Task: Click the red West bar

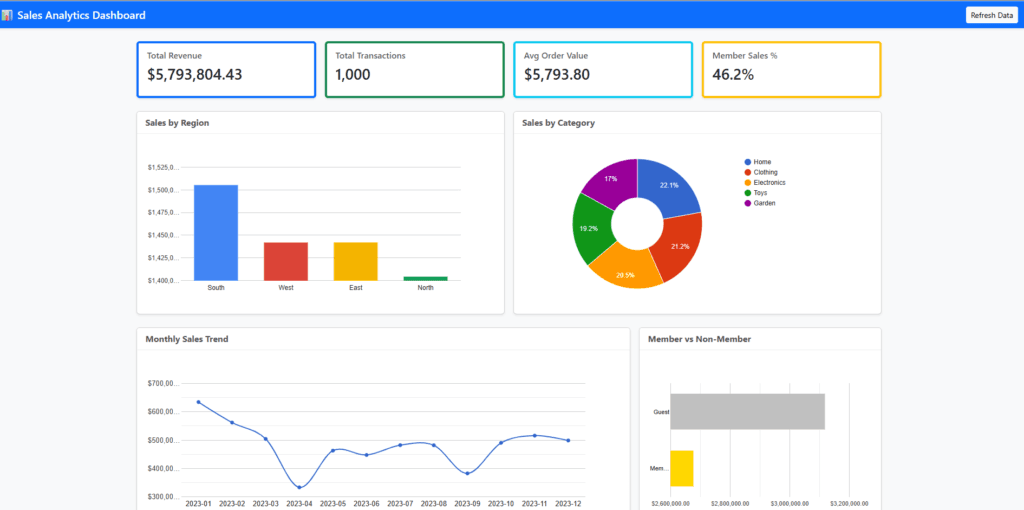Action: (286, 261)
